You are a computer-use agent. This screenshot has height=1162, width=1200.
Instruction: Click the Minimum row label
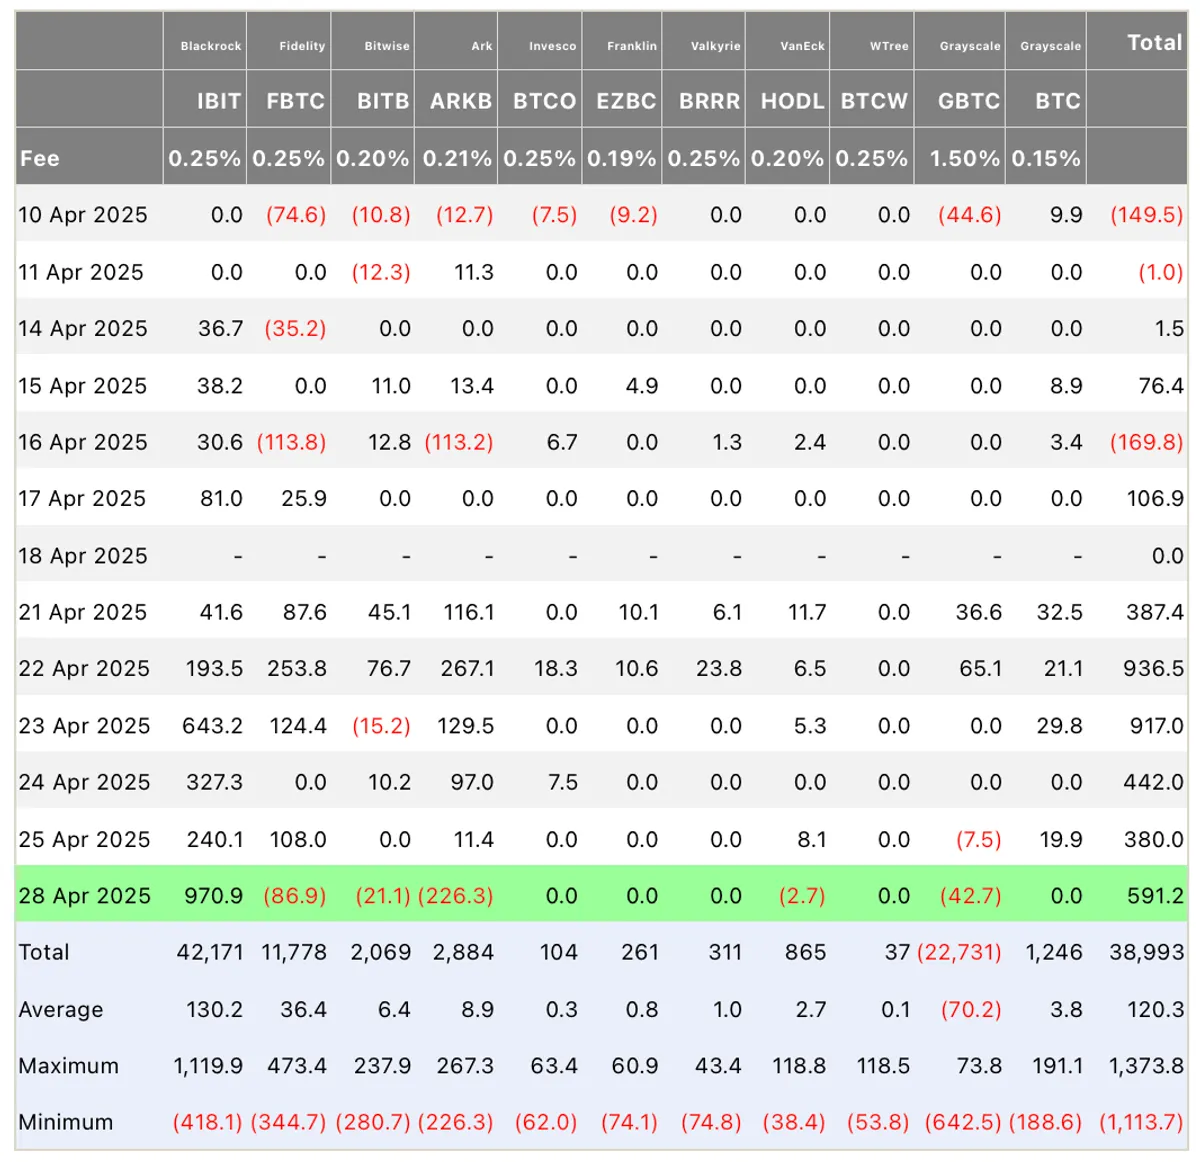coord(65,1122)
